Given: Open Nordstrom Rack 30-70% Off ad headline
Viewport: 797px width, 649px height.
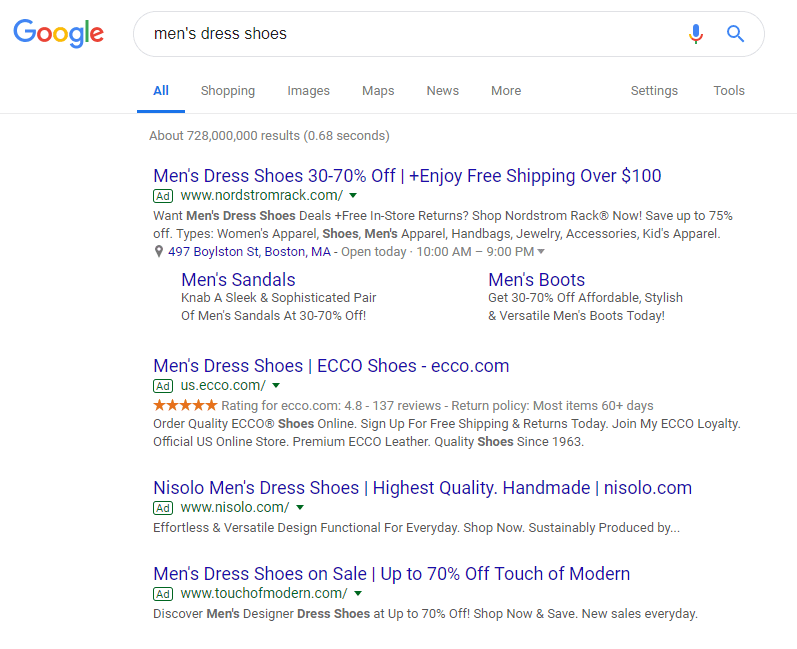Looking at the screenshot, I should click(x=407, y=176).
